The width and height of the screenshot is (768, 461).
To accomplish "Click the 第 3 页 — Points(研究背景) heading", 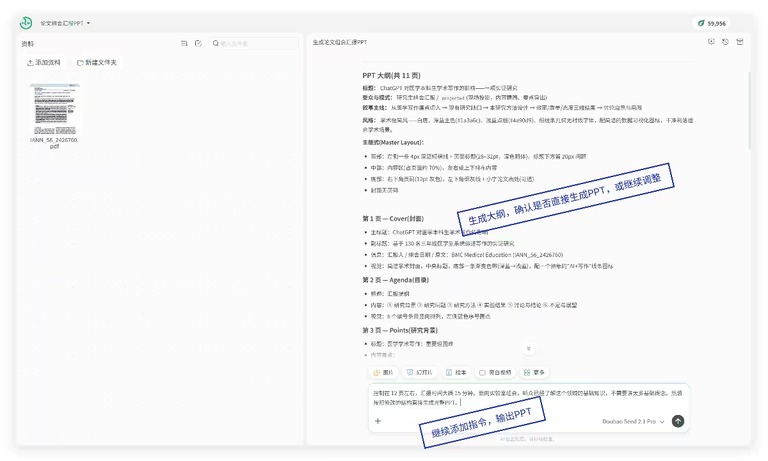I will 400,330.
